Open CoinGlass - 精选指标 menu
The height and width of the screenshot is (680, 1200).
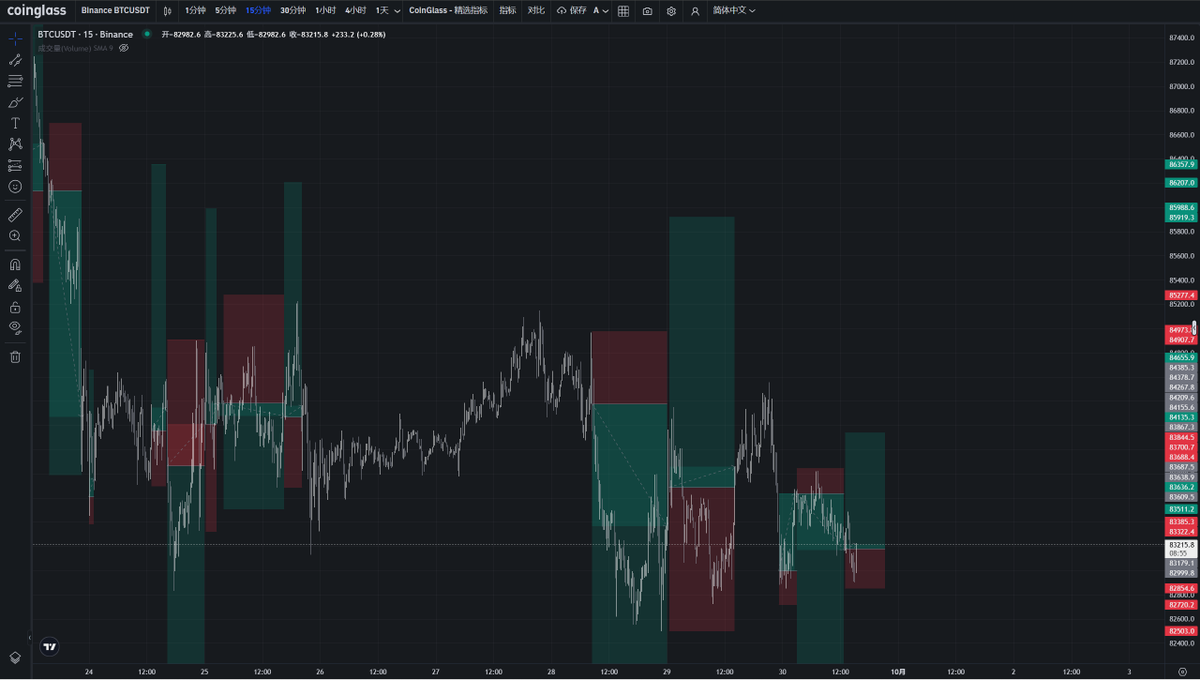tap(449, 11)
